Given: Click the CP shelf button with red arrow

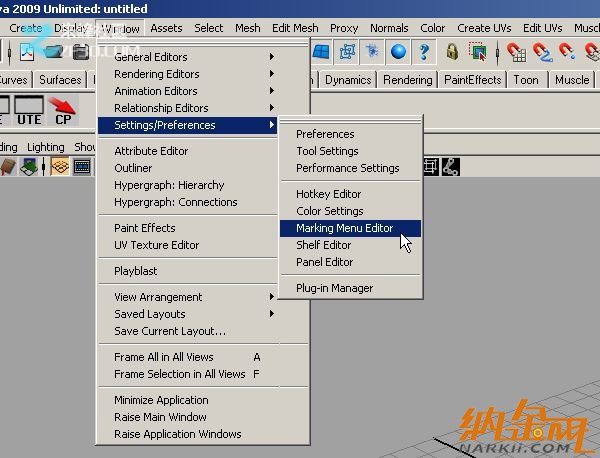Looking at the screenshot, I should pyautogui.click(x=64, y=110).
